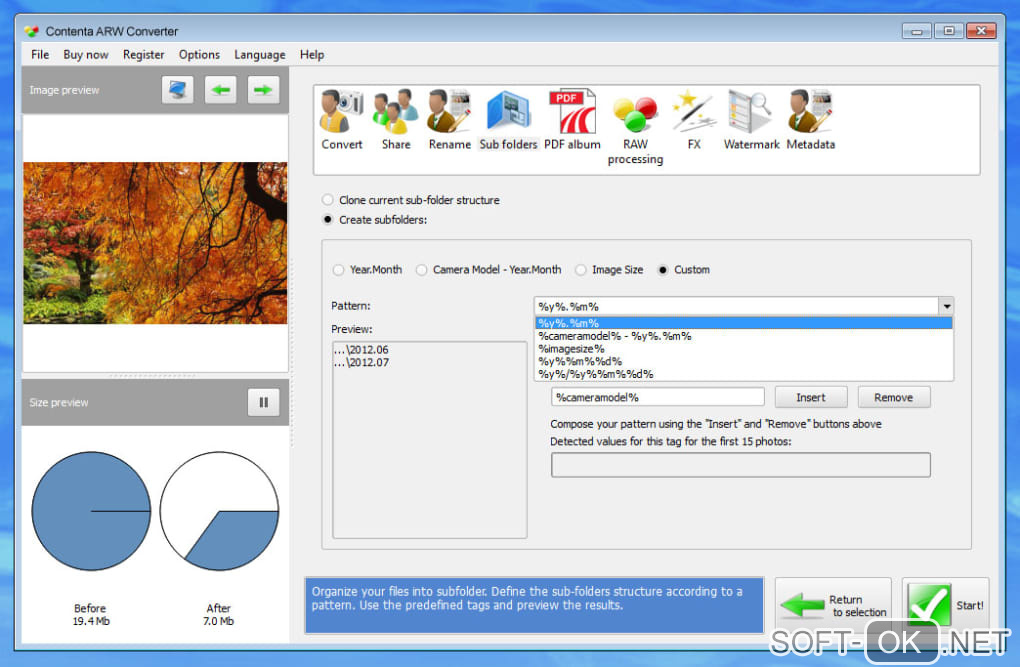Select the RAW processing icon
Screen dimensions: 1020x667
(x=636, y=128)
